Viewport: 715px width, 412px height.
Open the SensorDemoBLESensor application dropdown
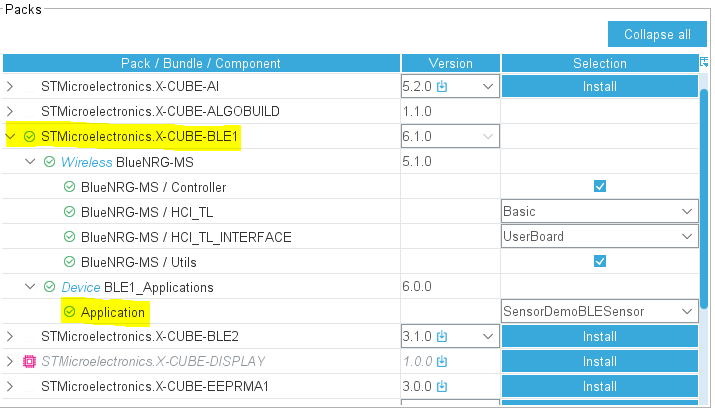[x=600, y=311]
